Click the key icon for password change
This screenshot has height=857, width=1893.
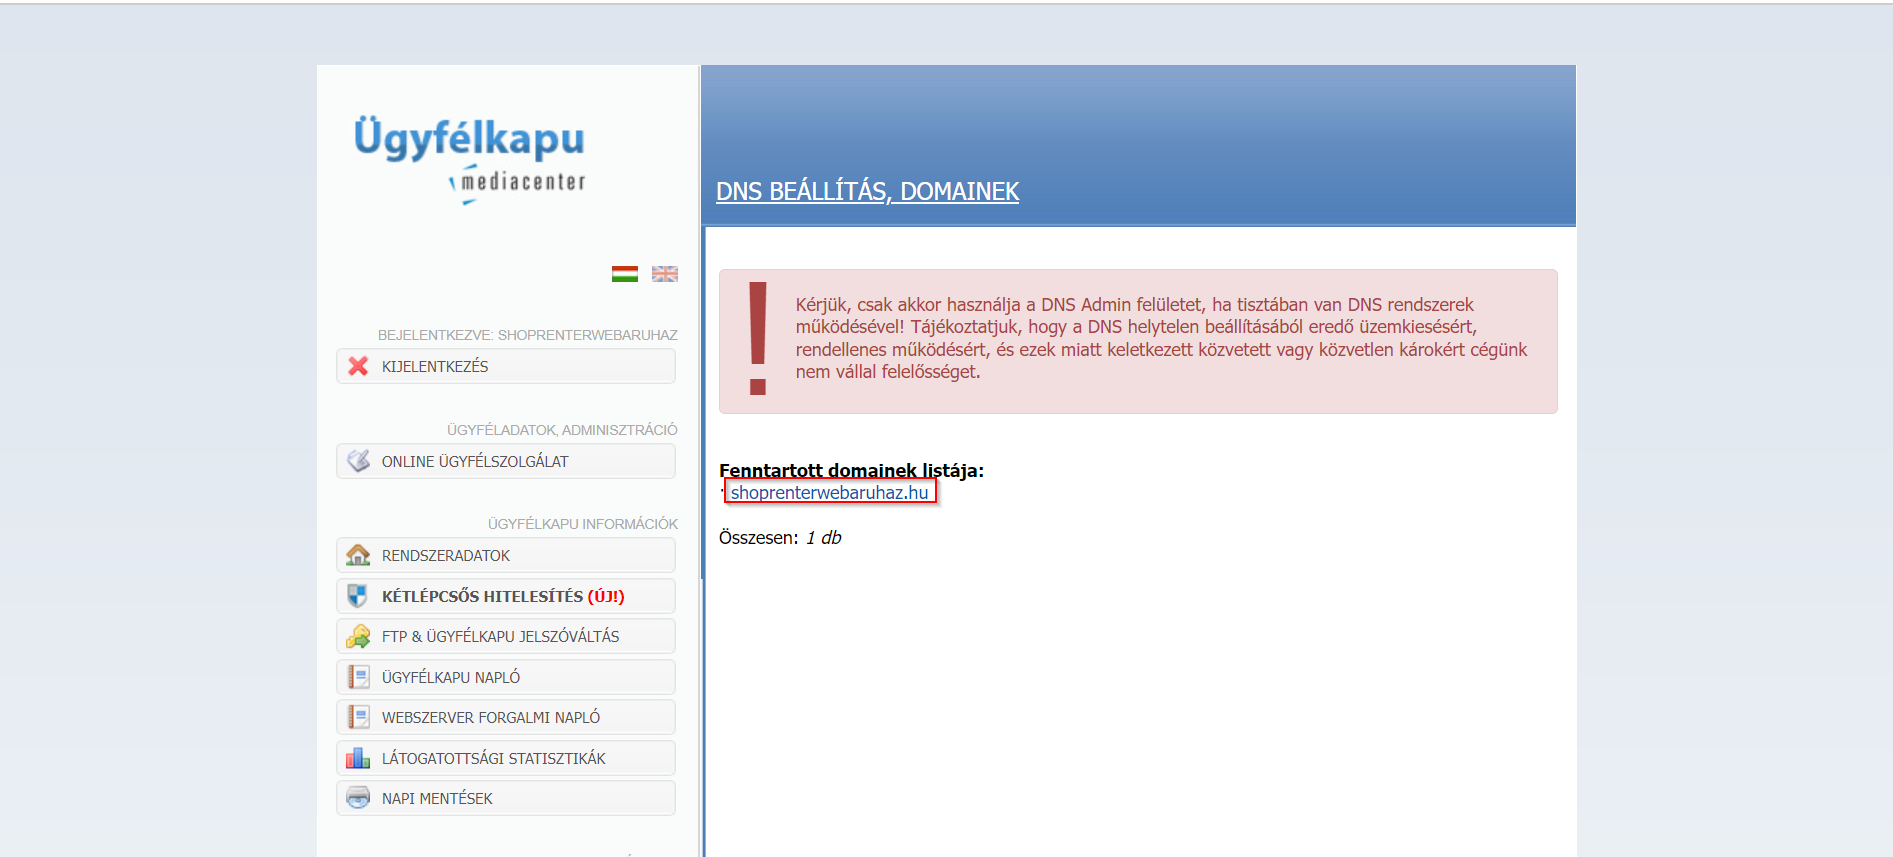[358, 636]
